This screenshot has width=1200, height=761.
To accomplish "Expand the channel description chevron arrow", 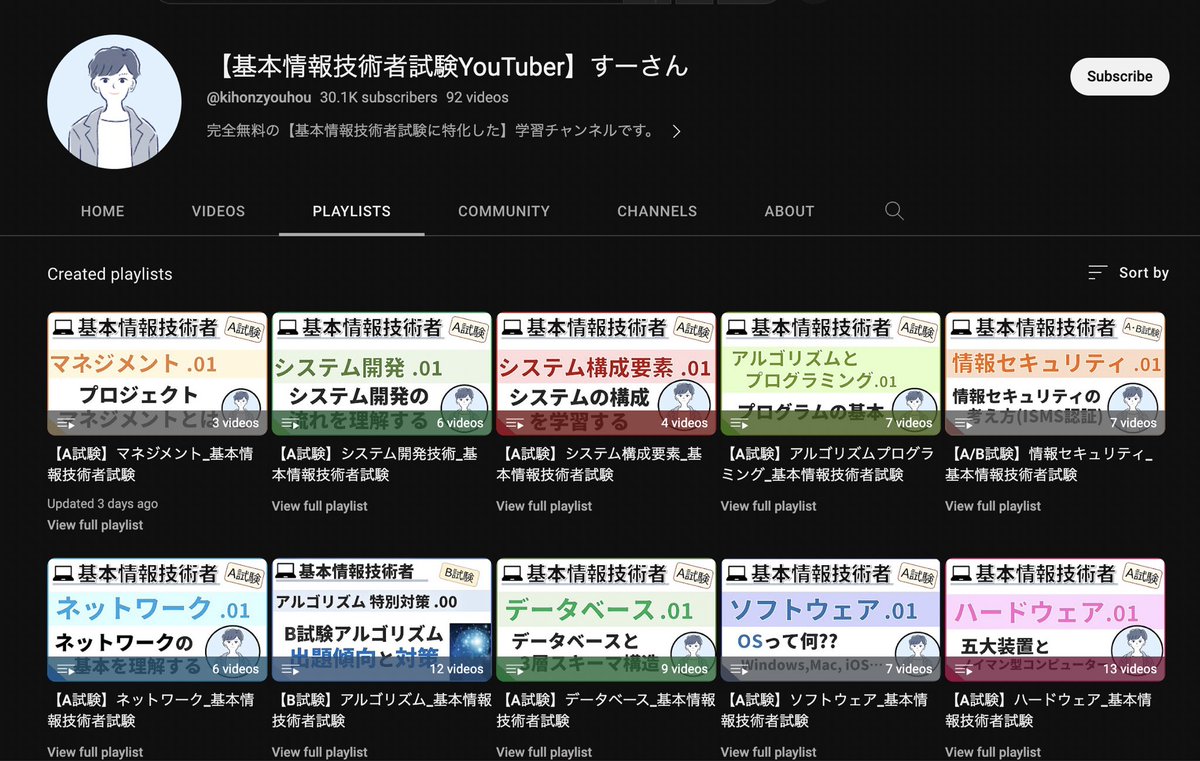I will 677,131.
